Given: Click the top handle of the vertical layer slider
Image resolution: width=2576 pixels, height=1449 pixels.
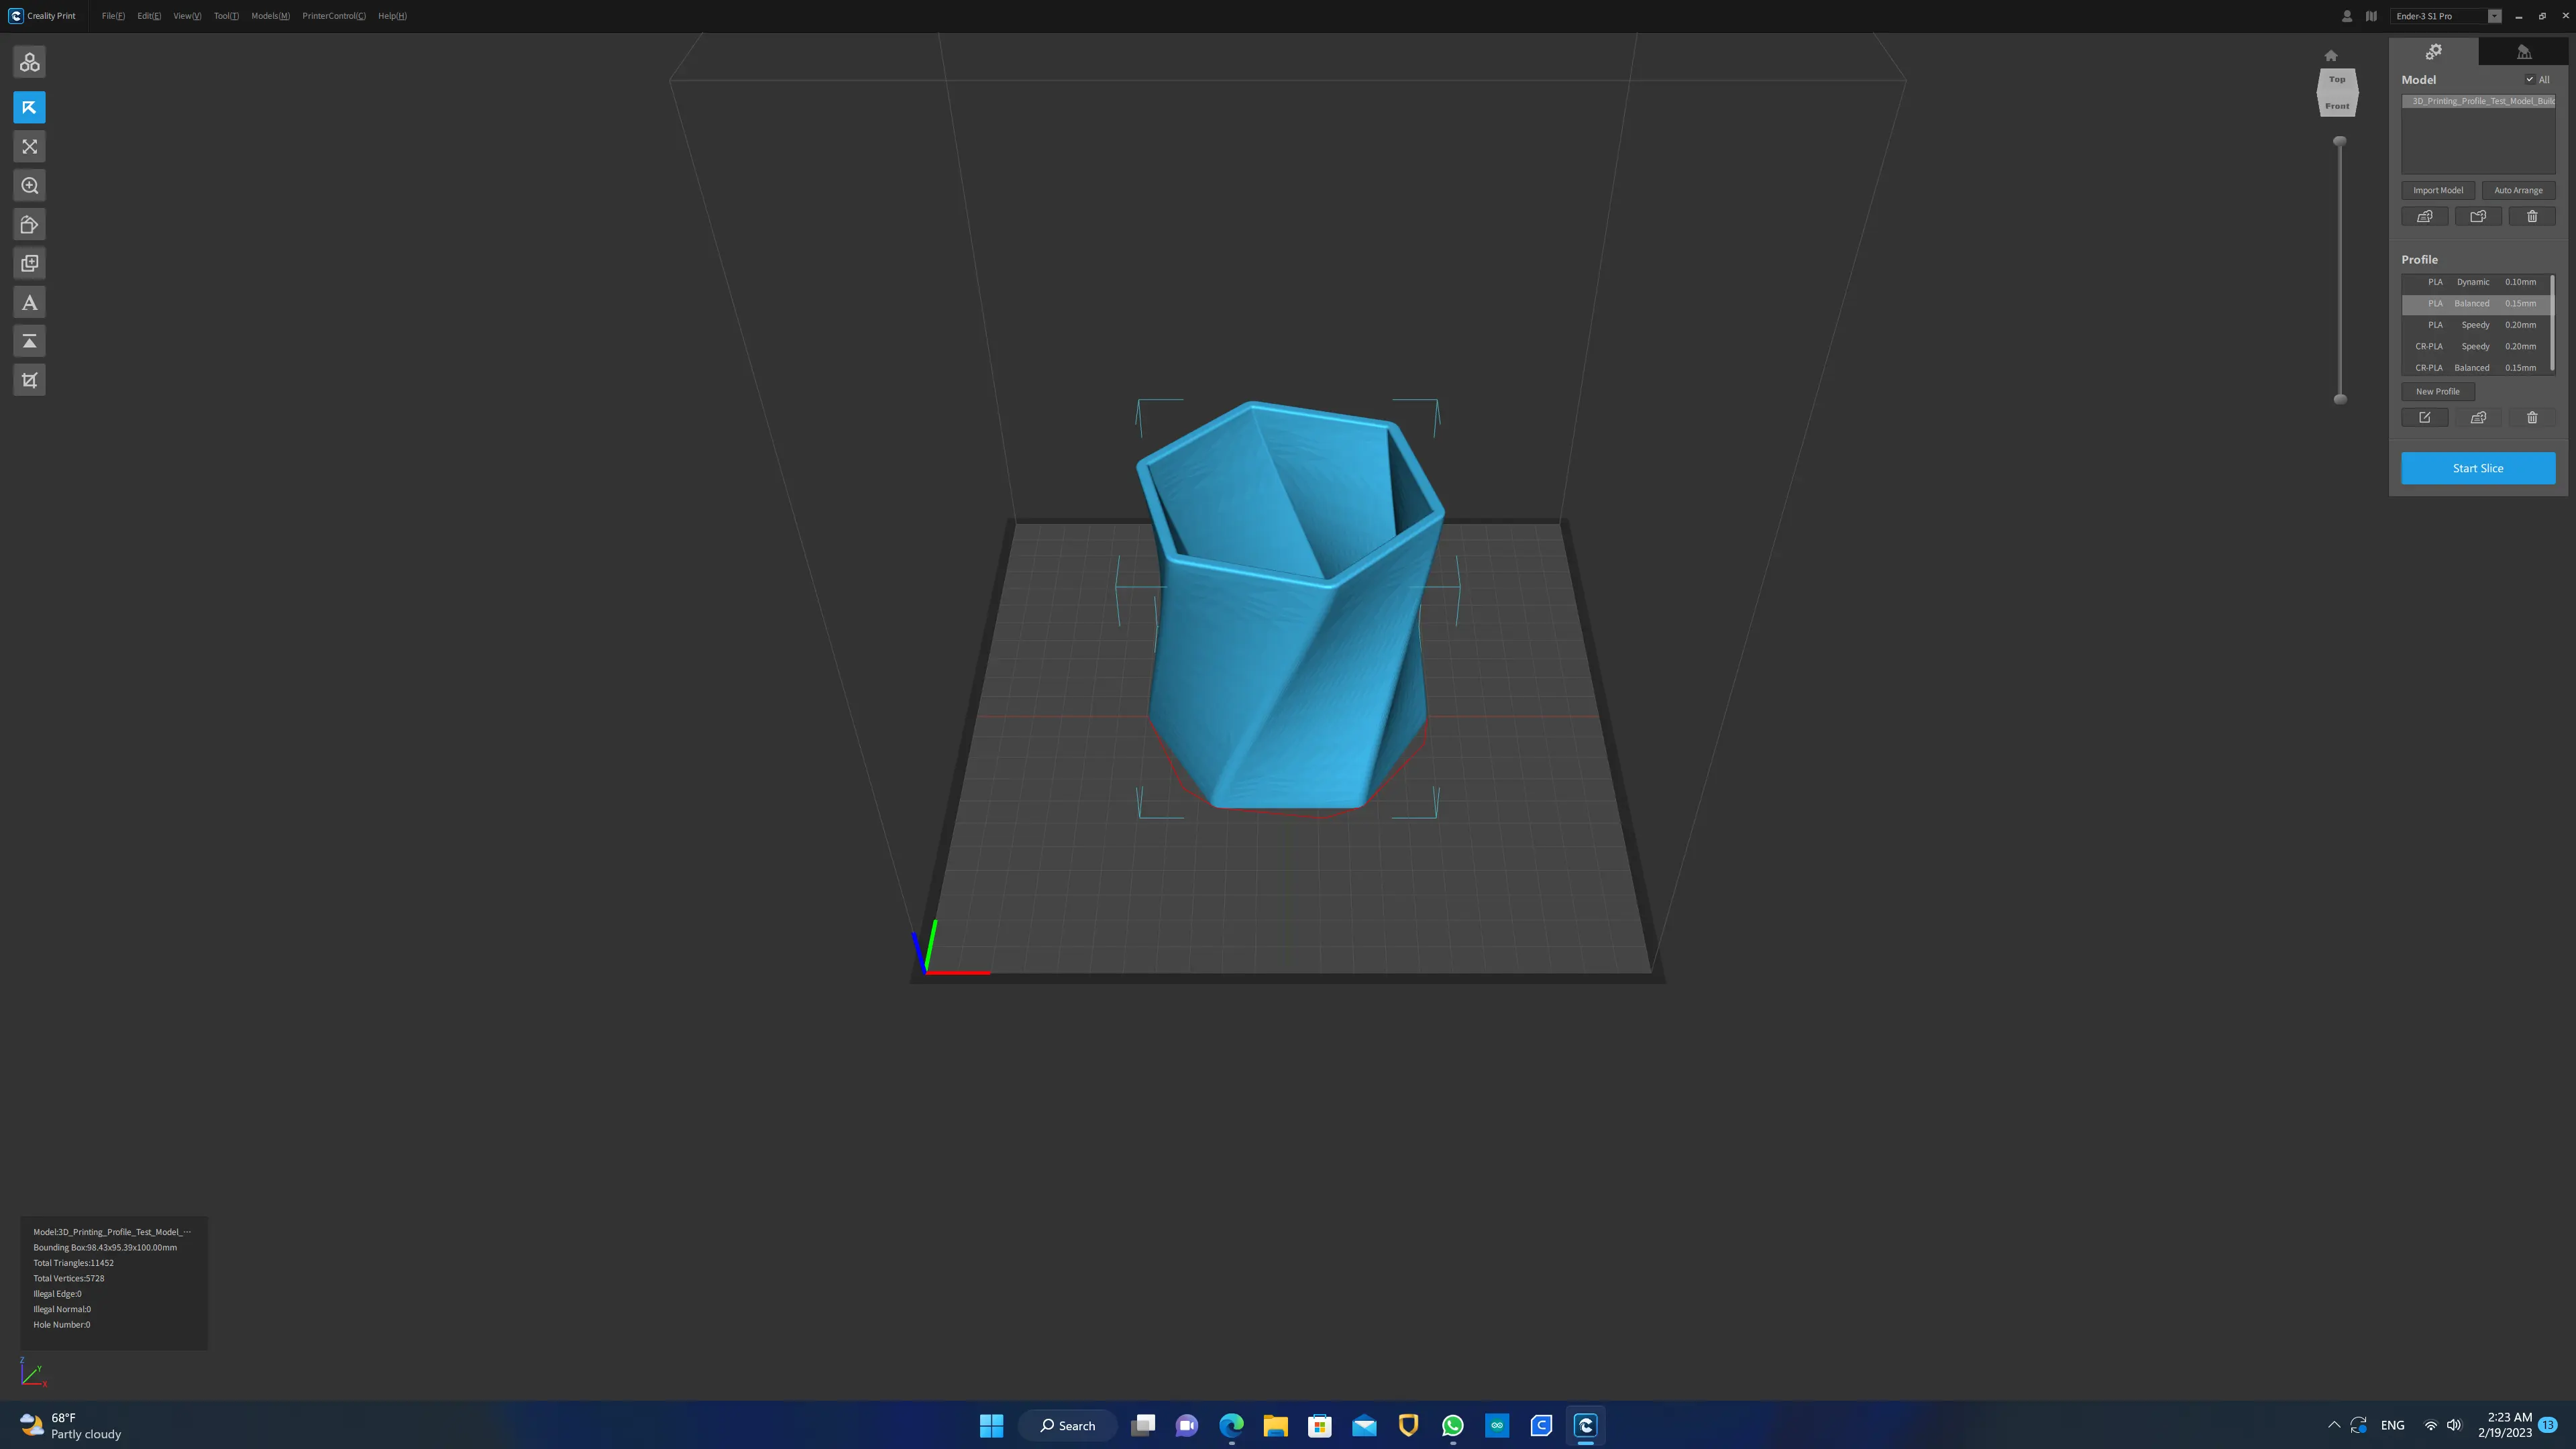Looking at the screenshot, I should click(2339, 142).
